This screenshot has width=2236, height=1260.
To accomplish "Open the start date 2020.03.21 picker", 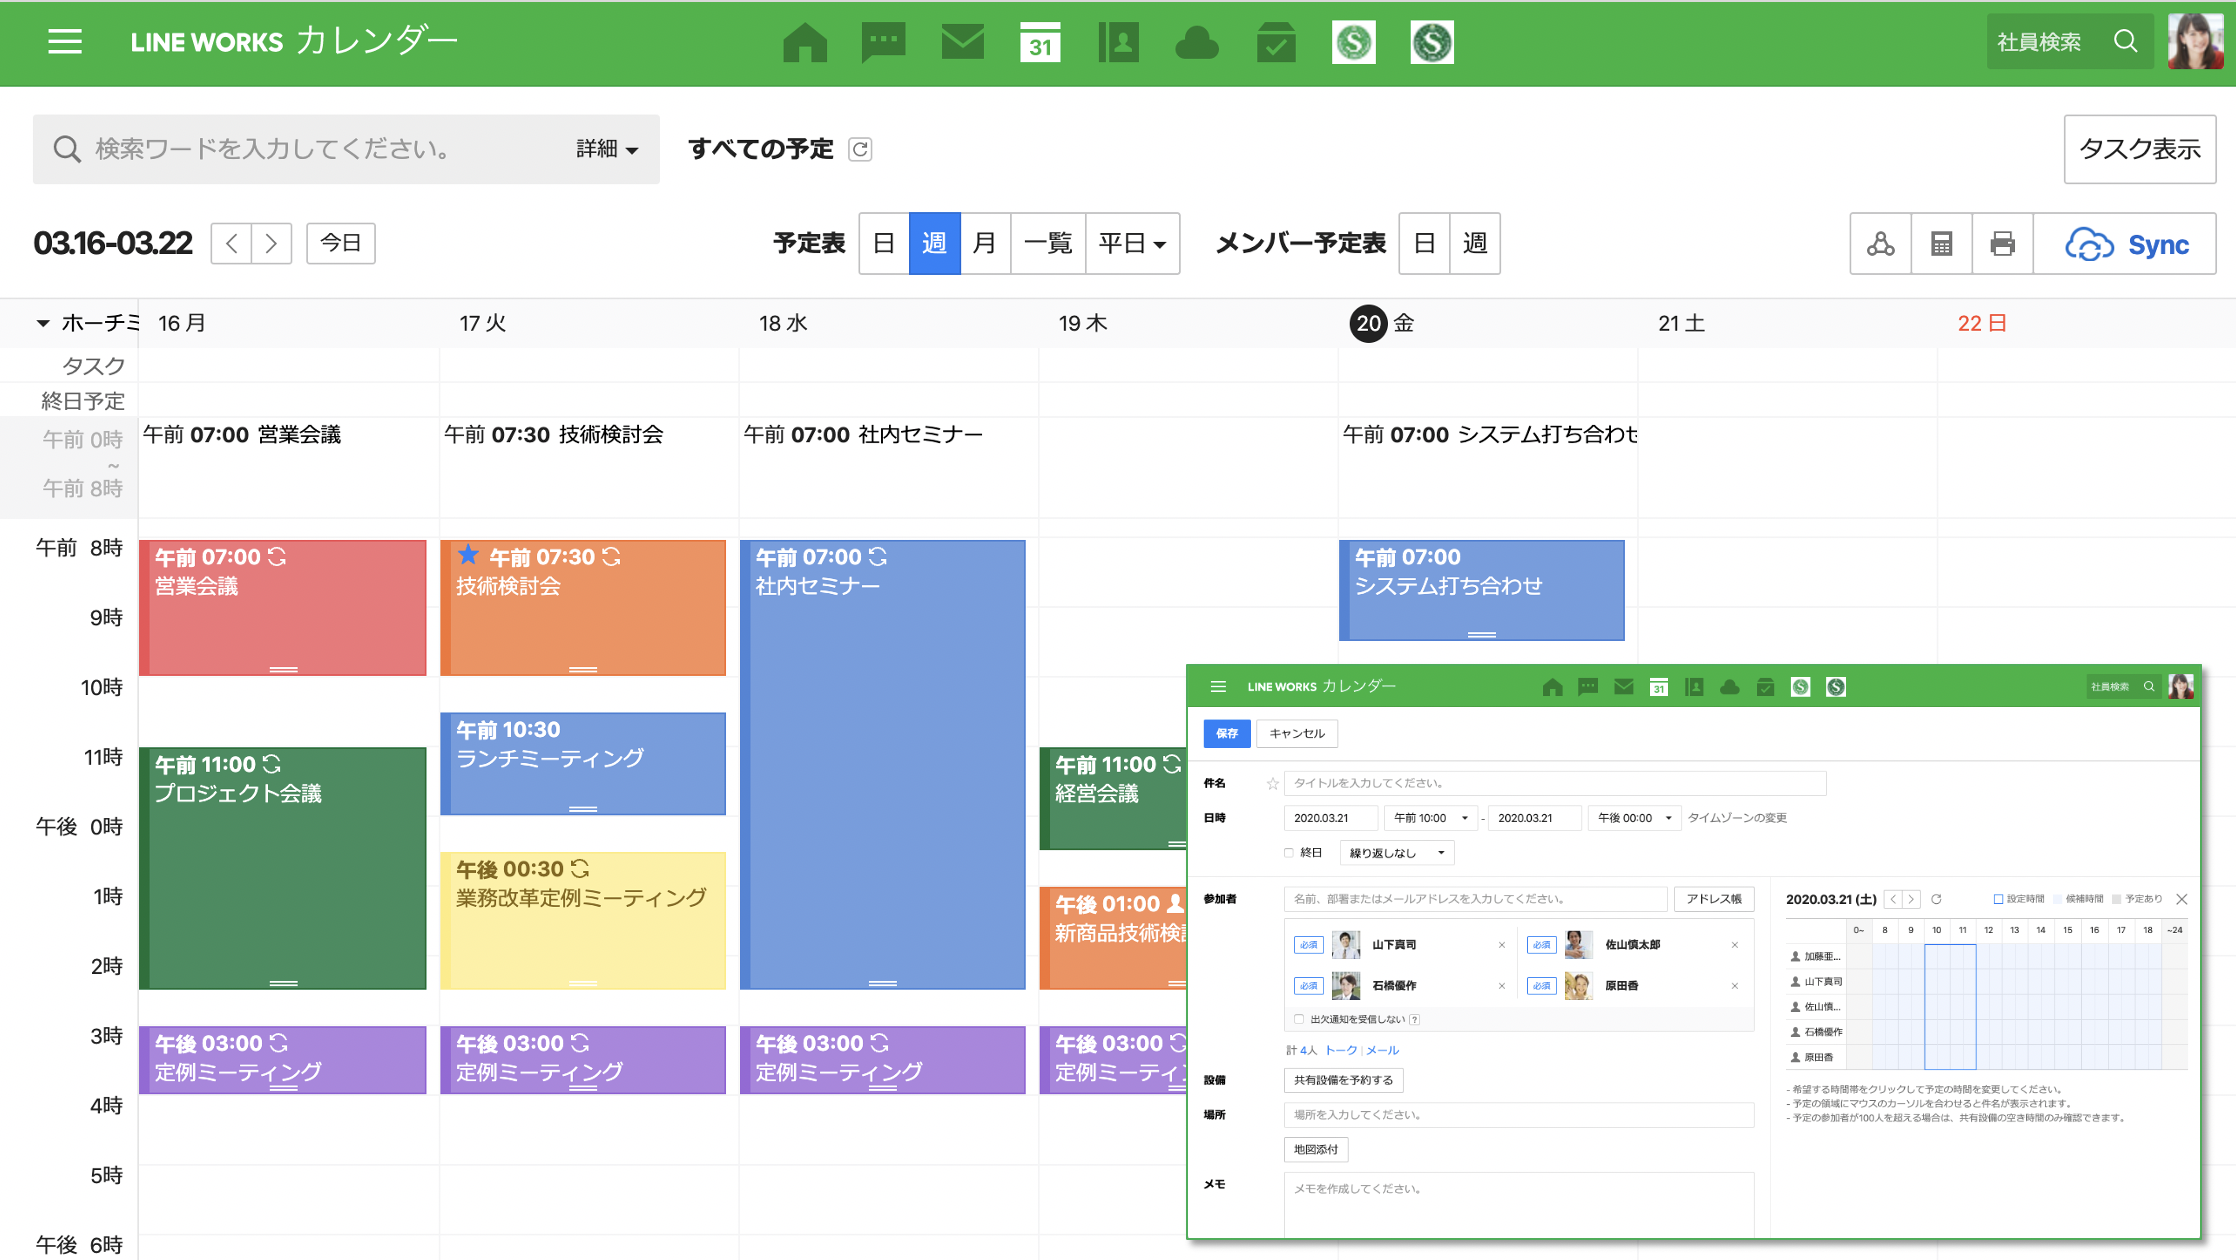I will pos(1330,818).
